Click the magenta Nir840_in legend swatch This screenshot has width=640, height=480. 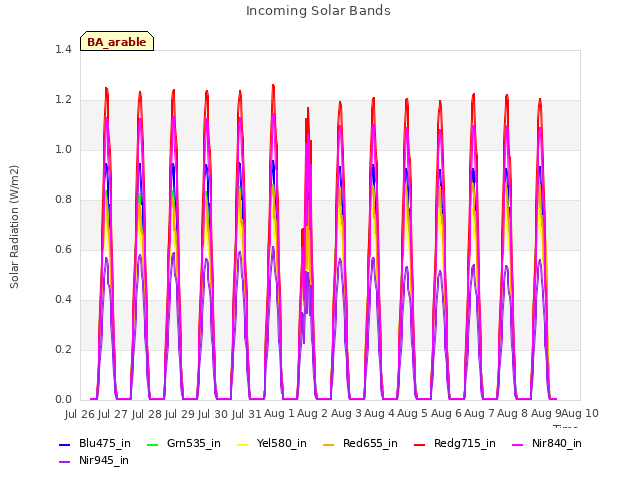click(x=518, y=444)
